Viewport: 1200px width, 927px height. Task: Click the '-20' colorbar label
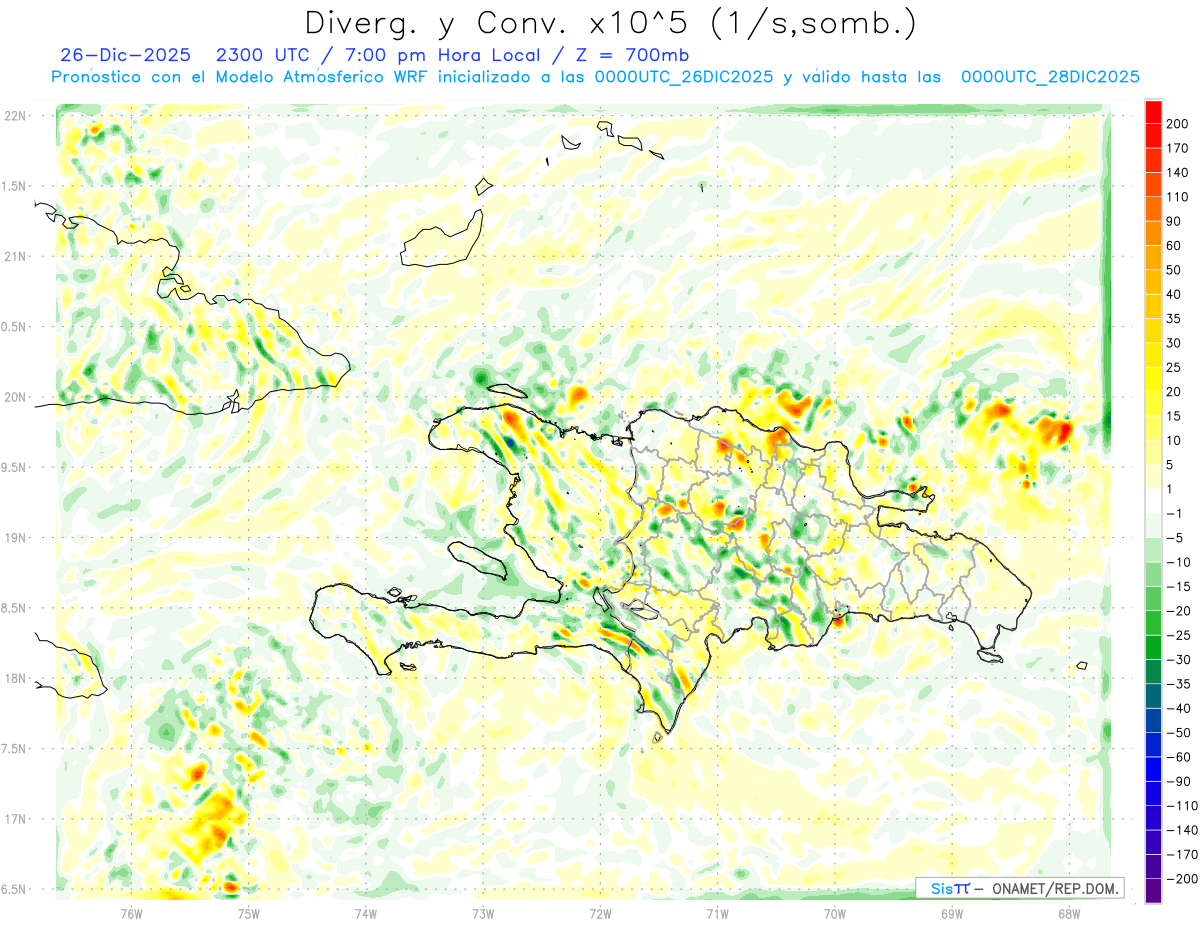[x=1178, y=611]
